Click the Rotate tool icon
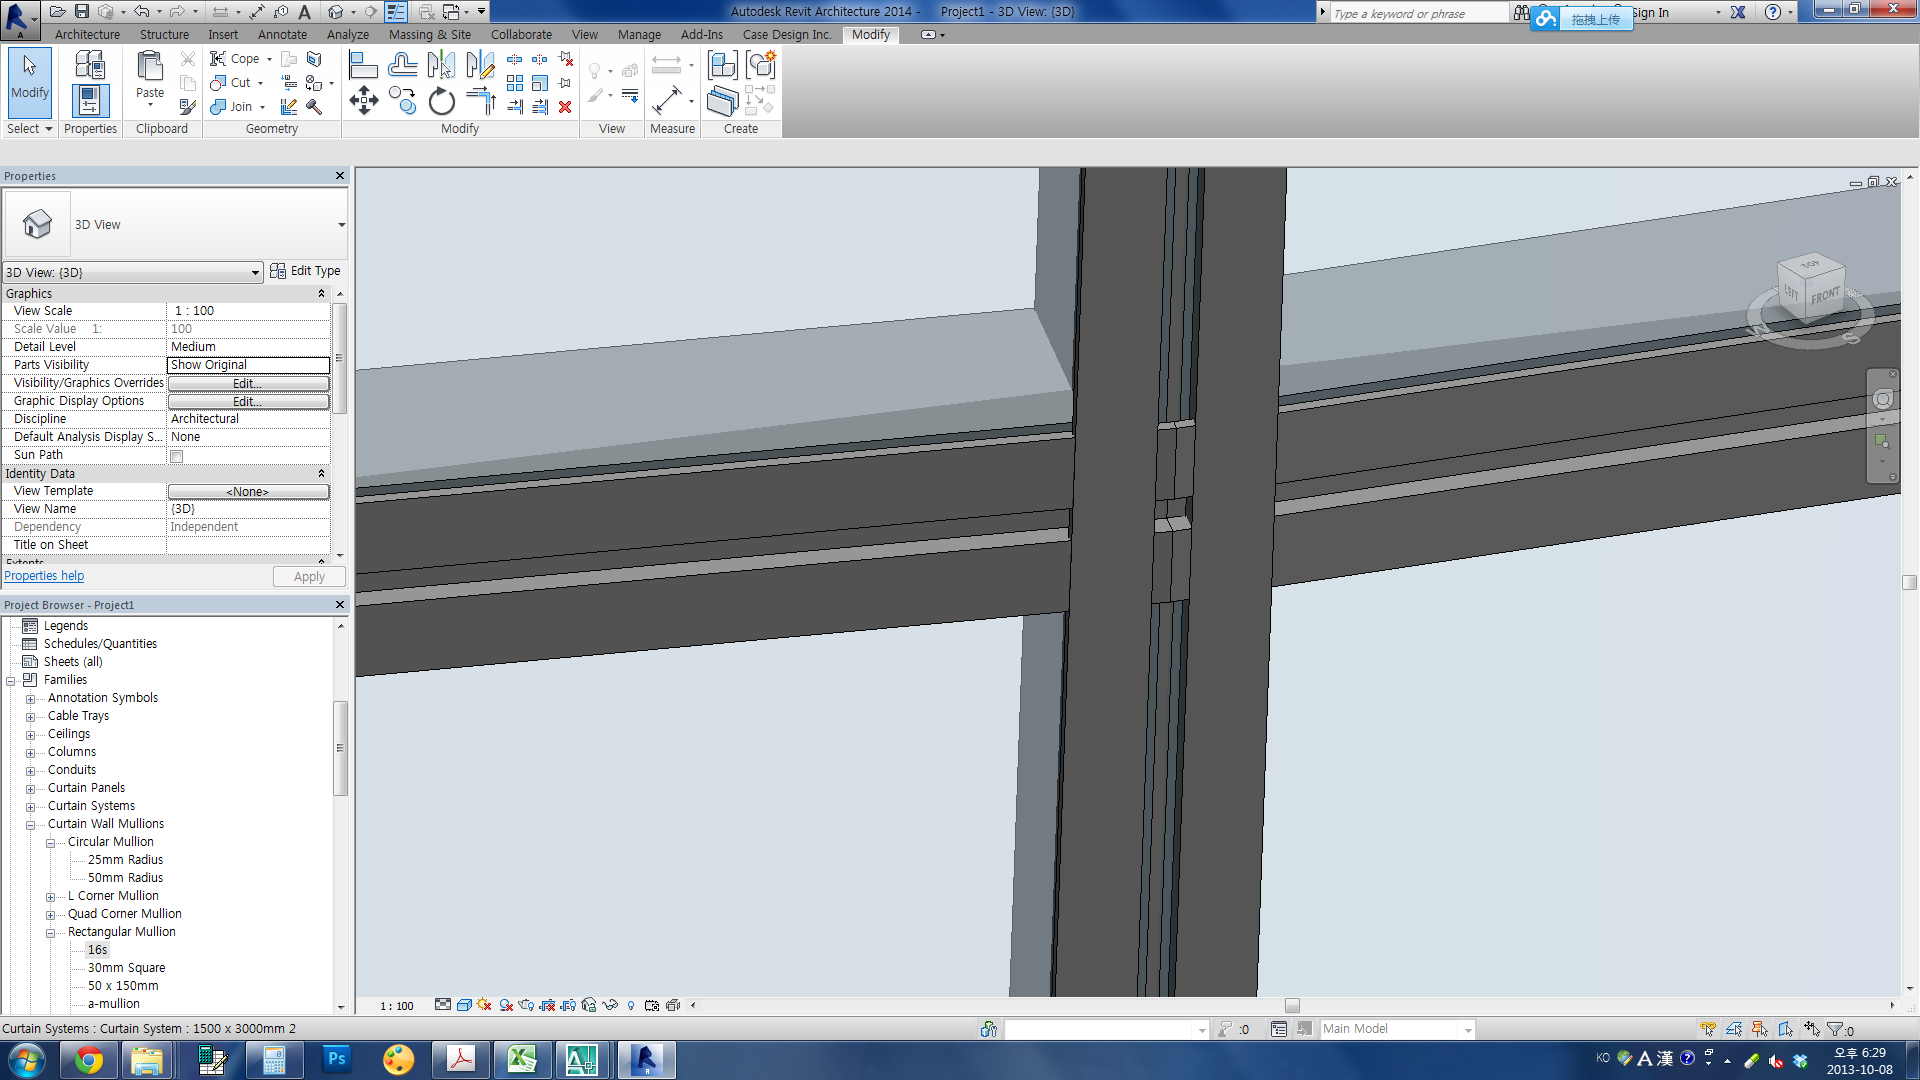The image size is (1920, 1080). pos(441,101)
